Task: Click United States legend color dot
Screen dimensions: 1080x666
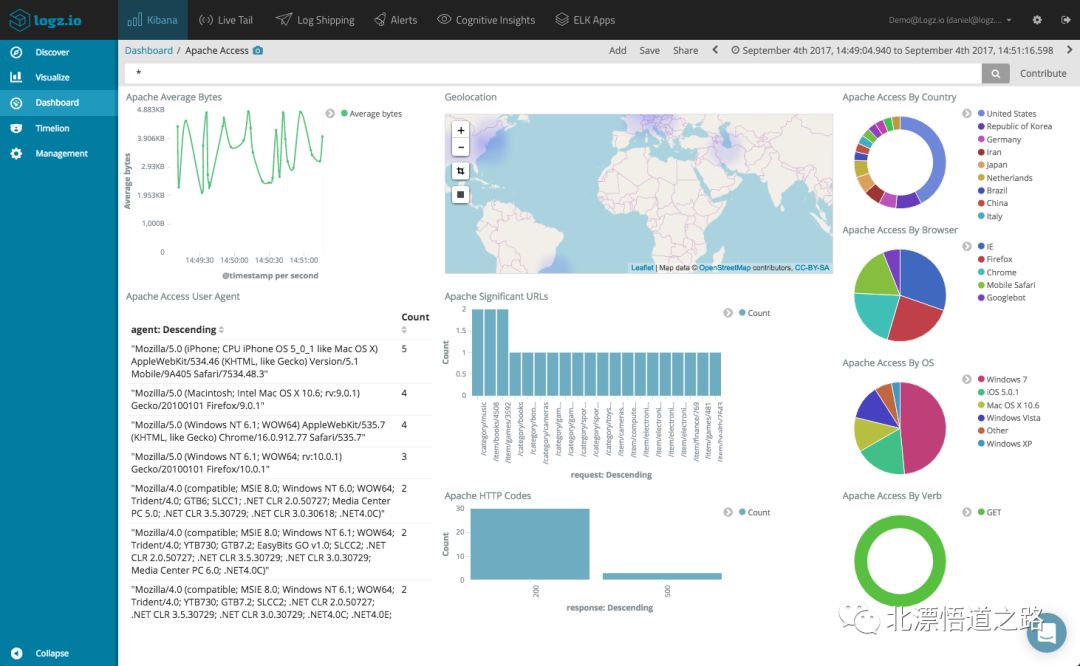Action: (x=981, y=113)
